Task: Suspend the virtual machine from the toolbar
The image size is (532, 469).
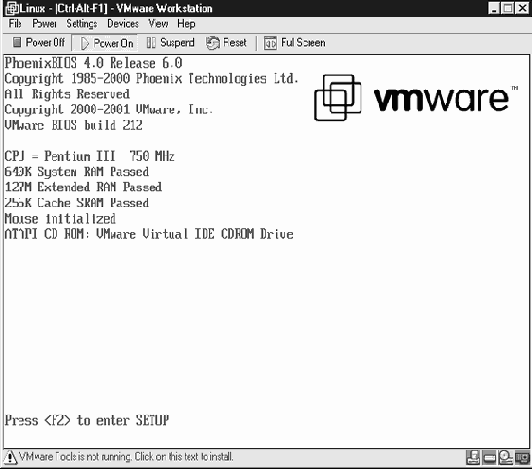Action: [170, 43]
